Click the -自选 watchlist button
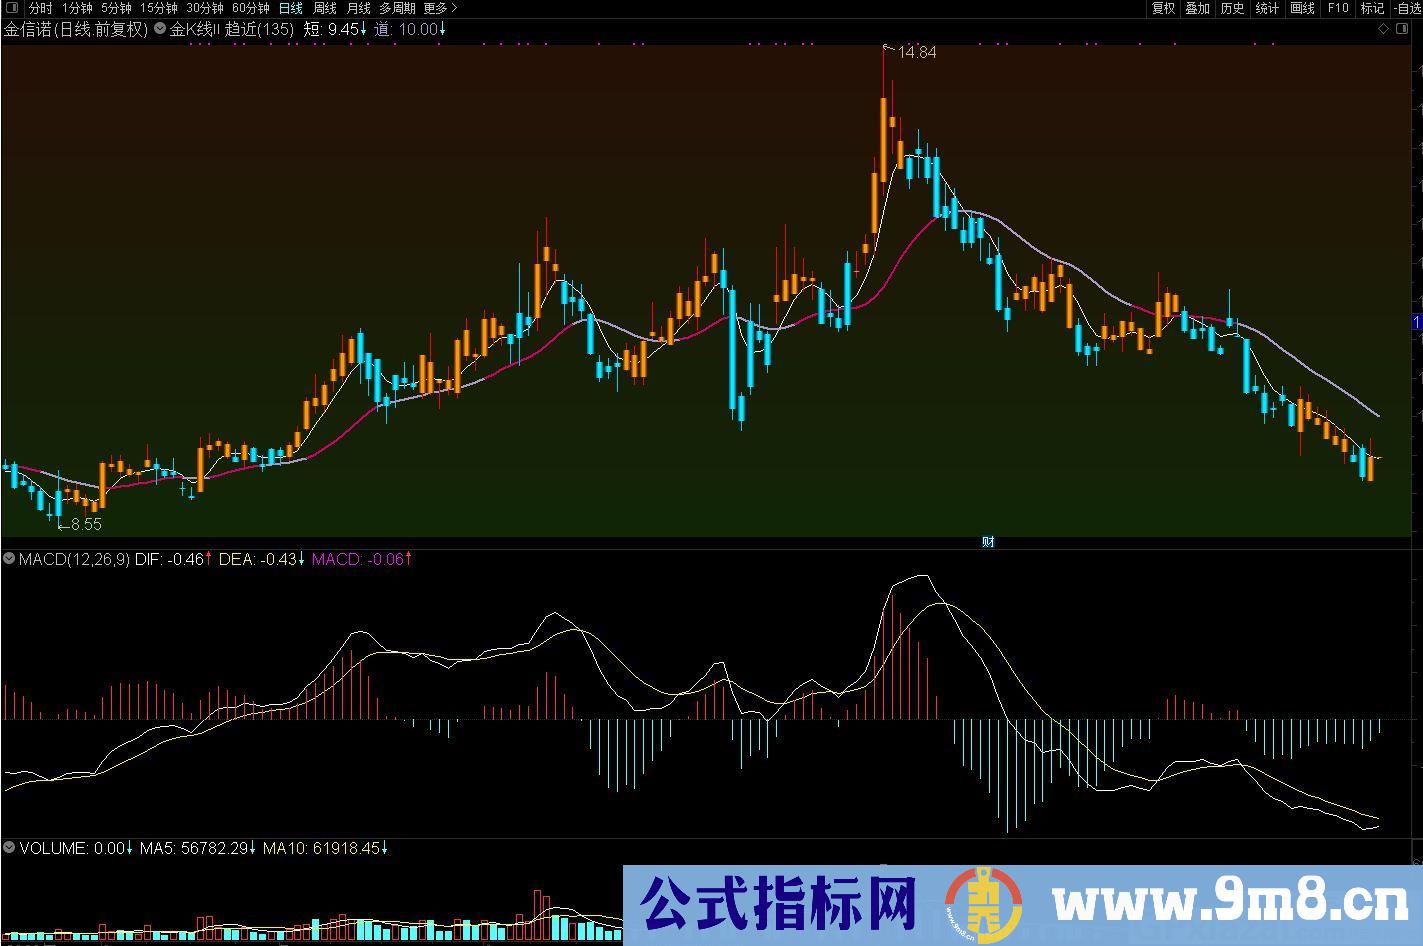The image size is (1423, 946). tap(1406, 8)
